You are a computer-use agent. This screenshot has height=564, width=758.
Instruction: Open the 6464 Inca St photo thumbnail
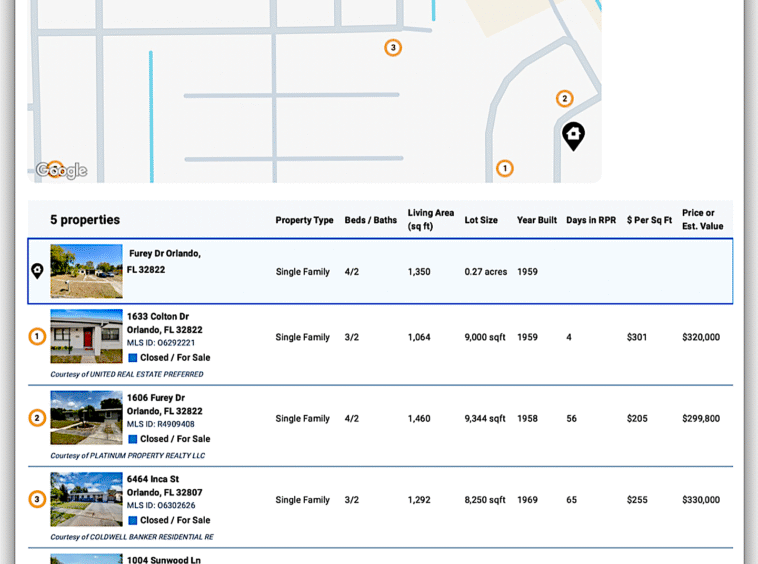coord(86,499)
